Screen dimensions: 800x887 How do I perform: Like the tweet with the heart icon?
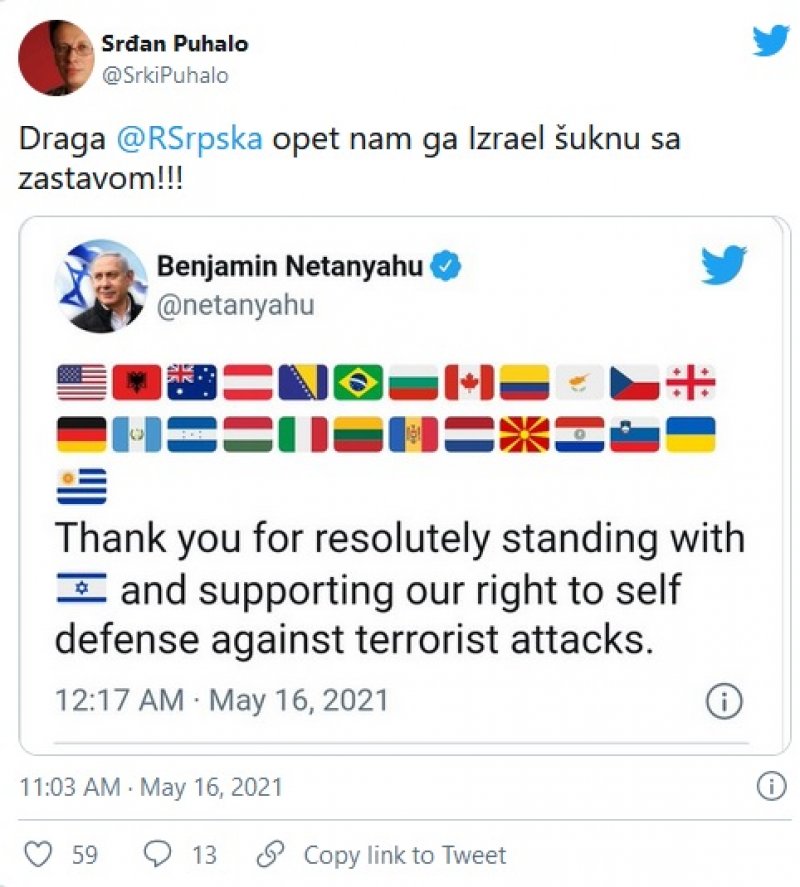pos(37,855)
